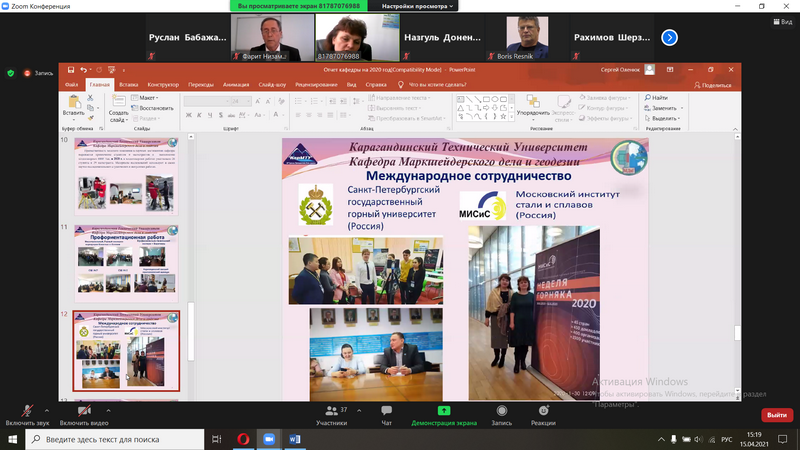Toggle center text alignment
The image size is (800, 450).
click(x=309, y=115)
